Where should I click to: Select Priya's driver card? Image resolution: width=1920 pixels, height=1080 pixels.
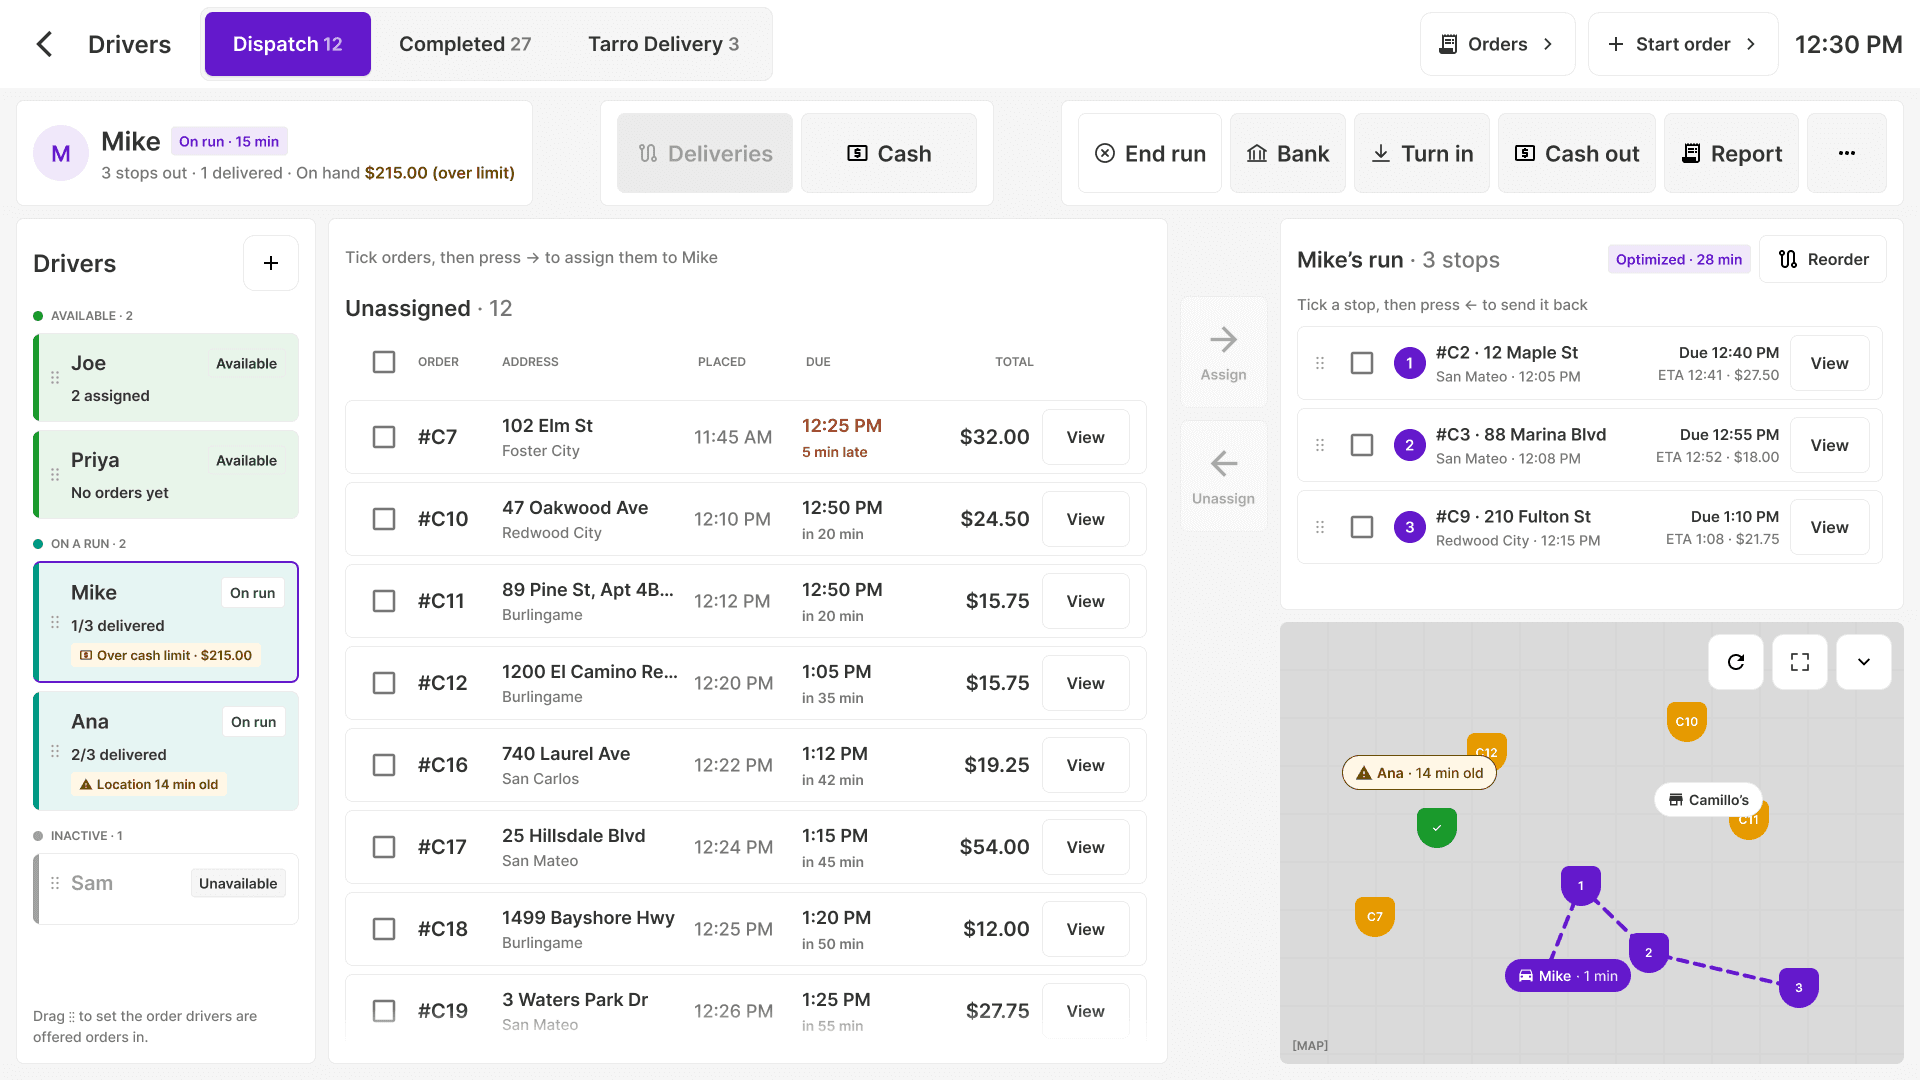click(166, 475)
